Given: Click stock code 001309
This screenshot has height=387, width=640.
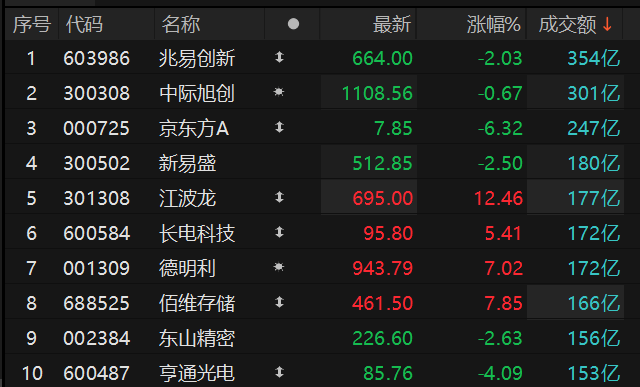Looking at the screenshot, I should pyautogui.click(x=97, y=269).
